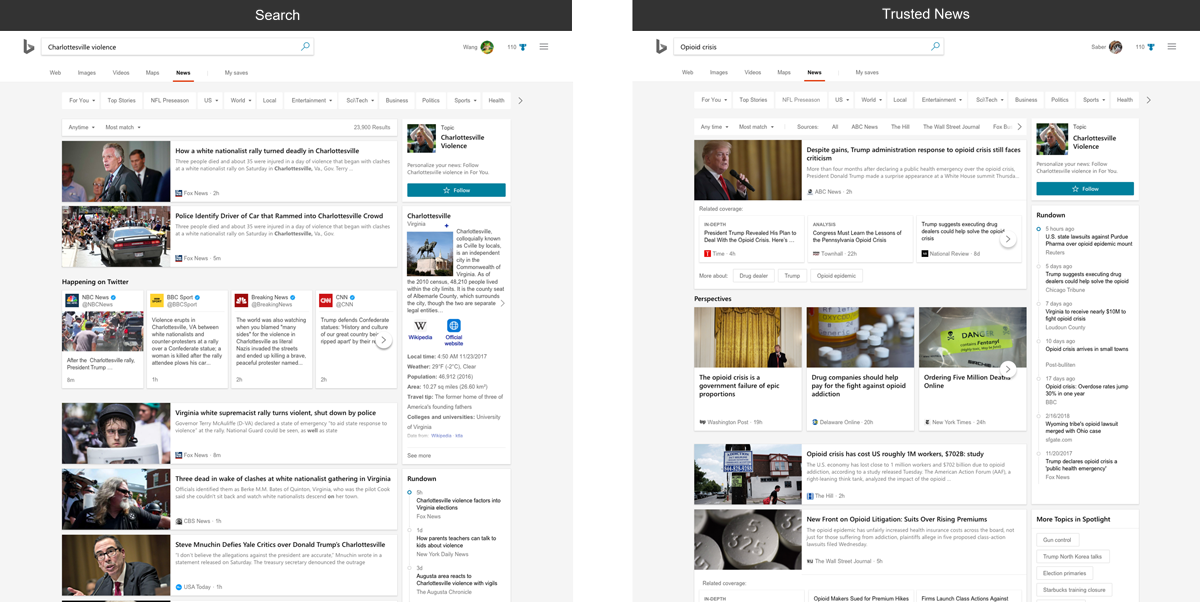Select the Gun control spotlight topic
This screenshot has width=1200, height=602.
click(x=1057, y=540)
